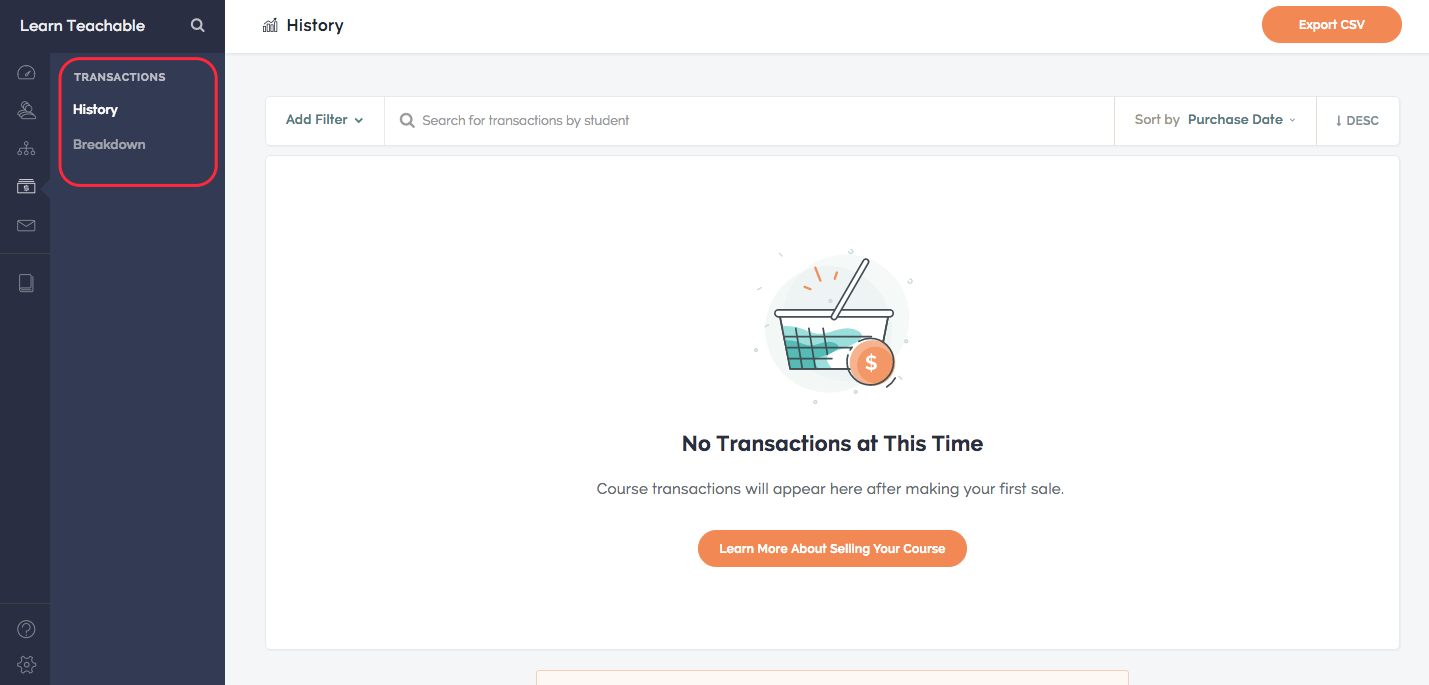Open the Users icon in sidebar
Image resolution: width=1429 pixels, height=685 pixels.
[27, 110]
